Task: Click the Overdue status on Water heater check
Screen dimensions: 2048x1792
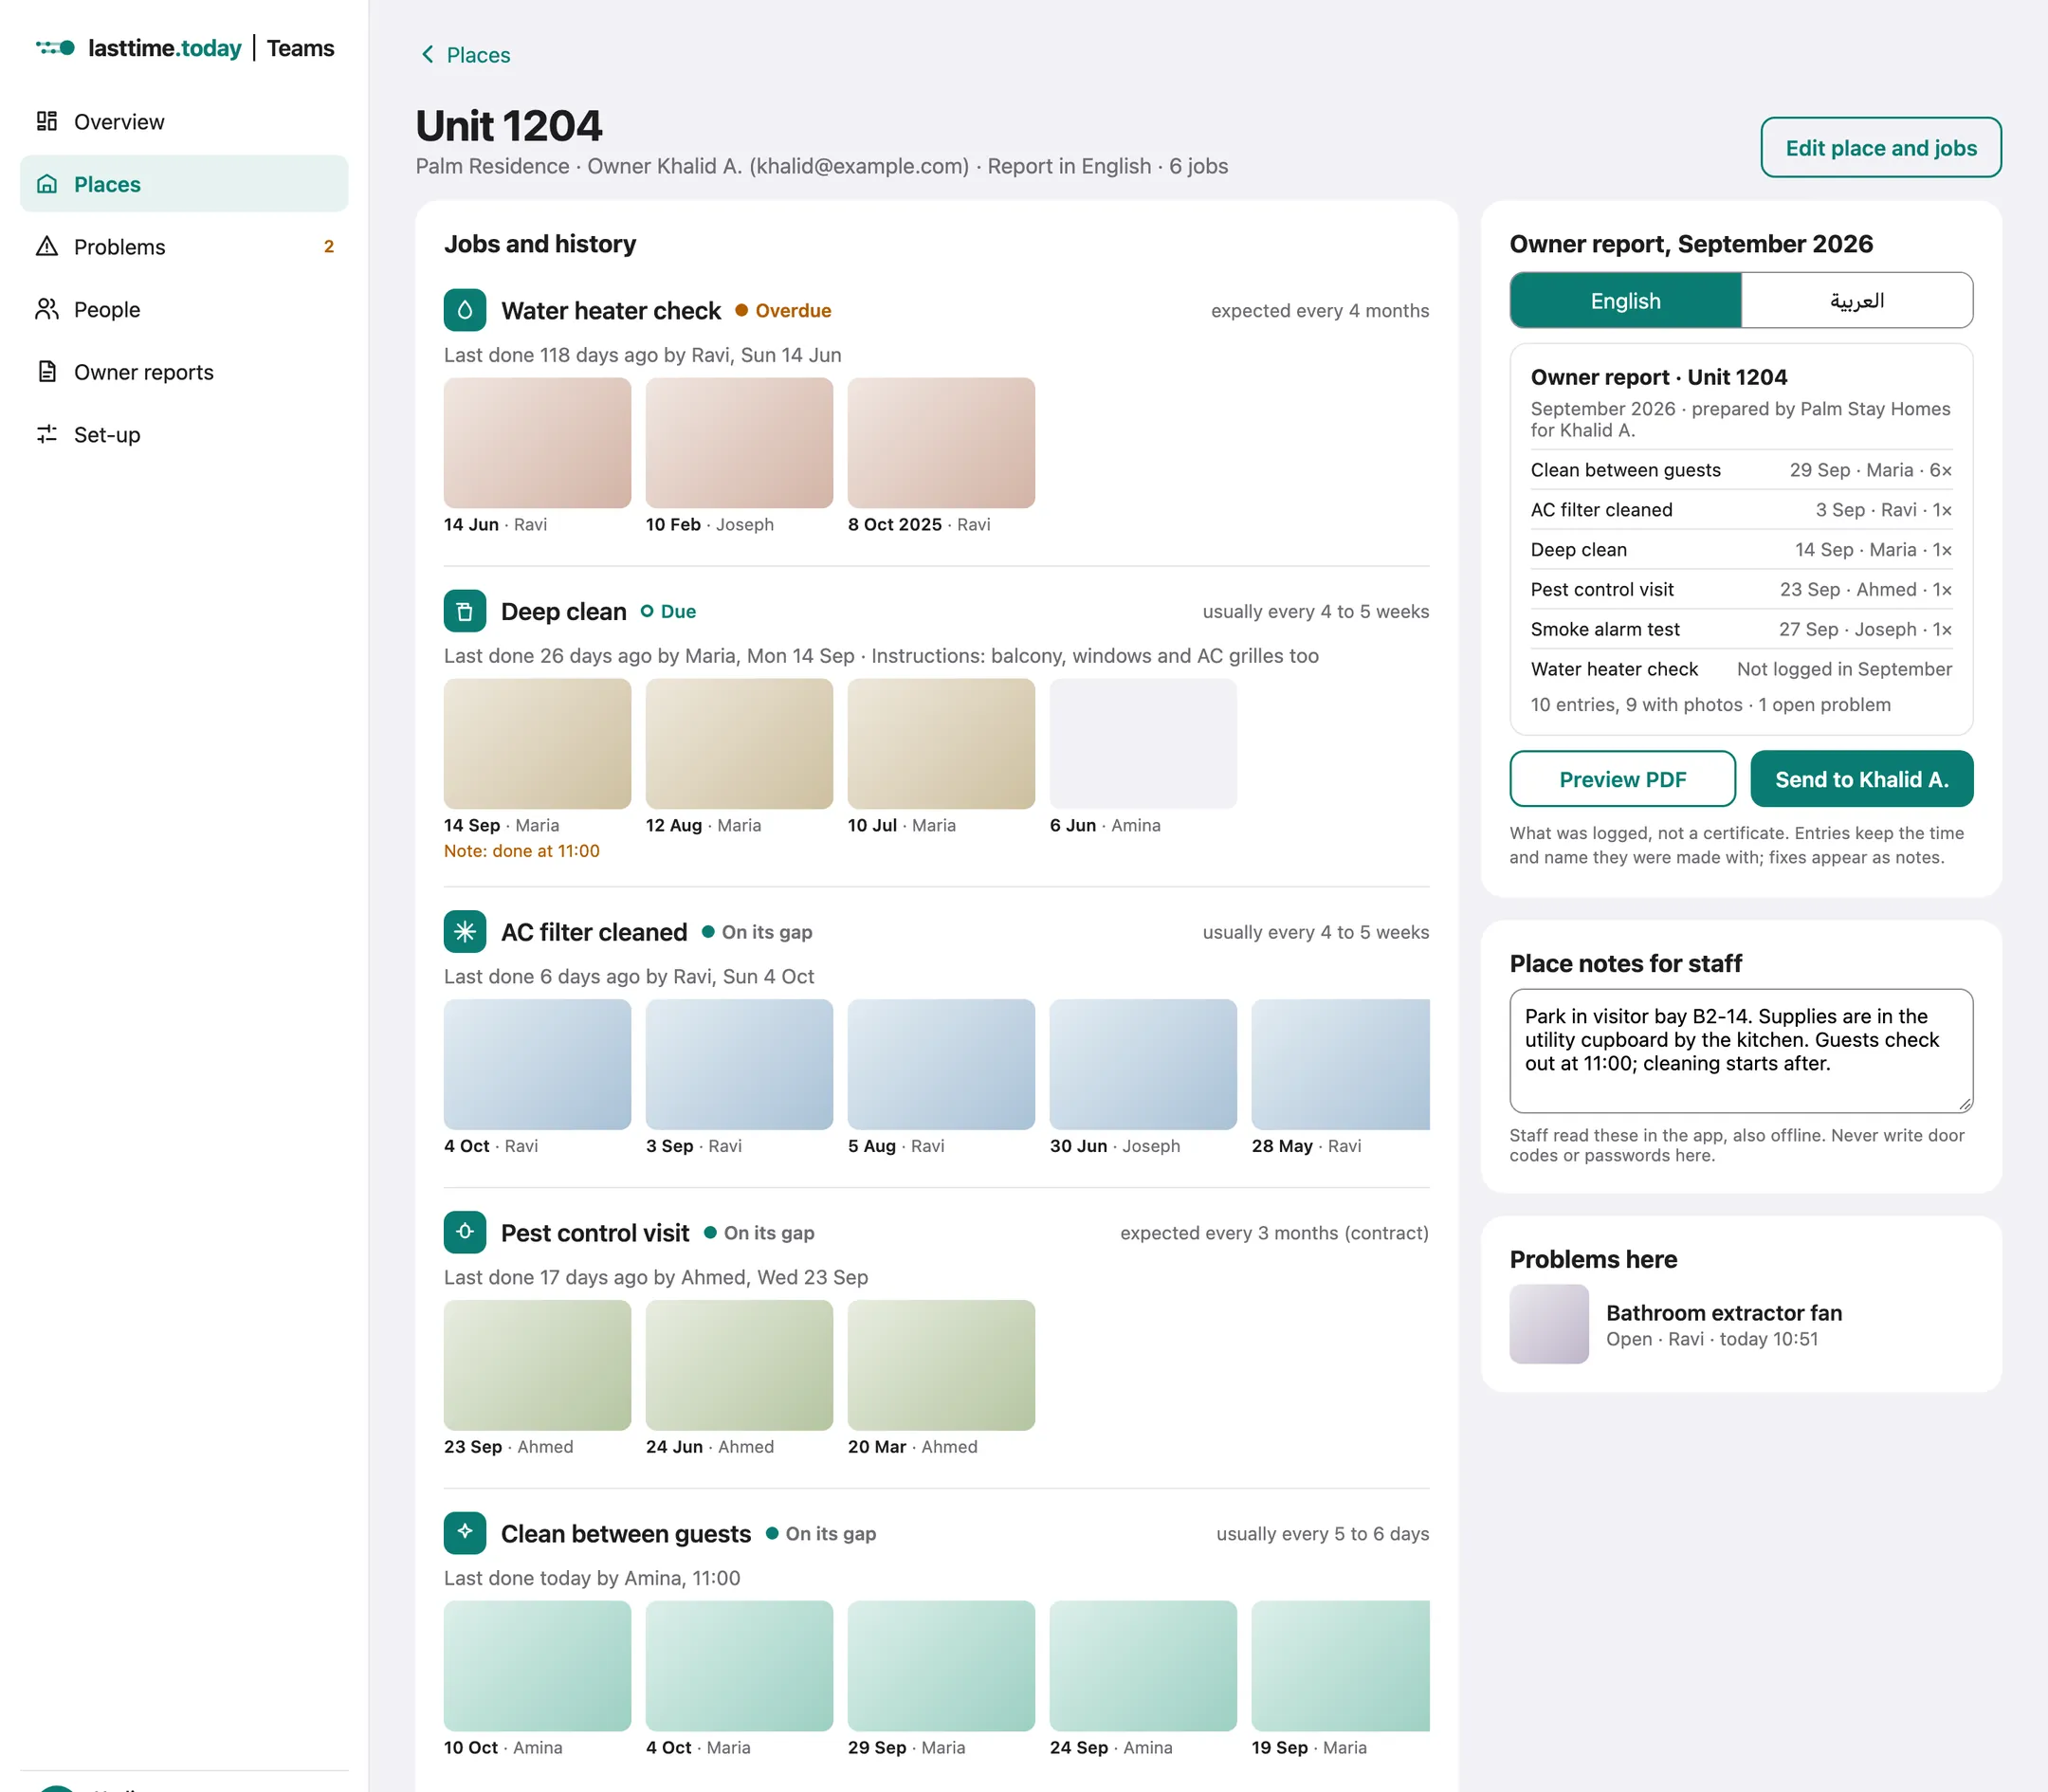Action: [x=784, y=311]
